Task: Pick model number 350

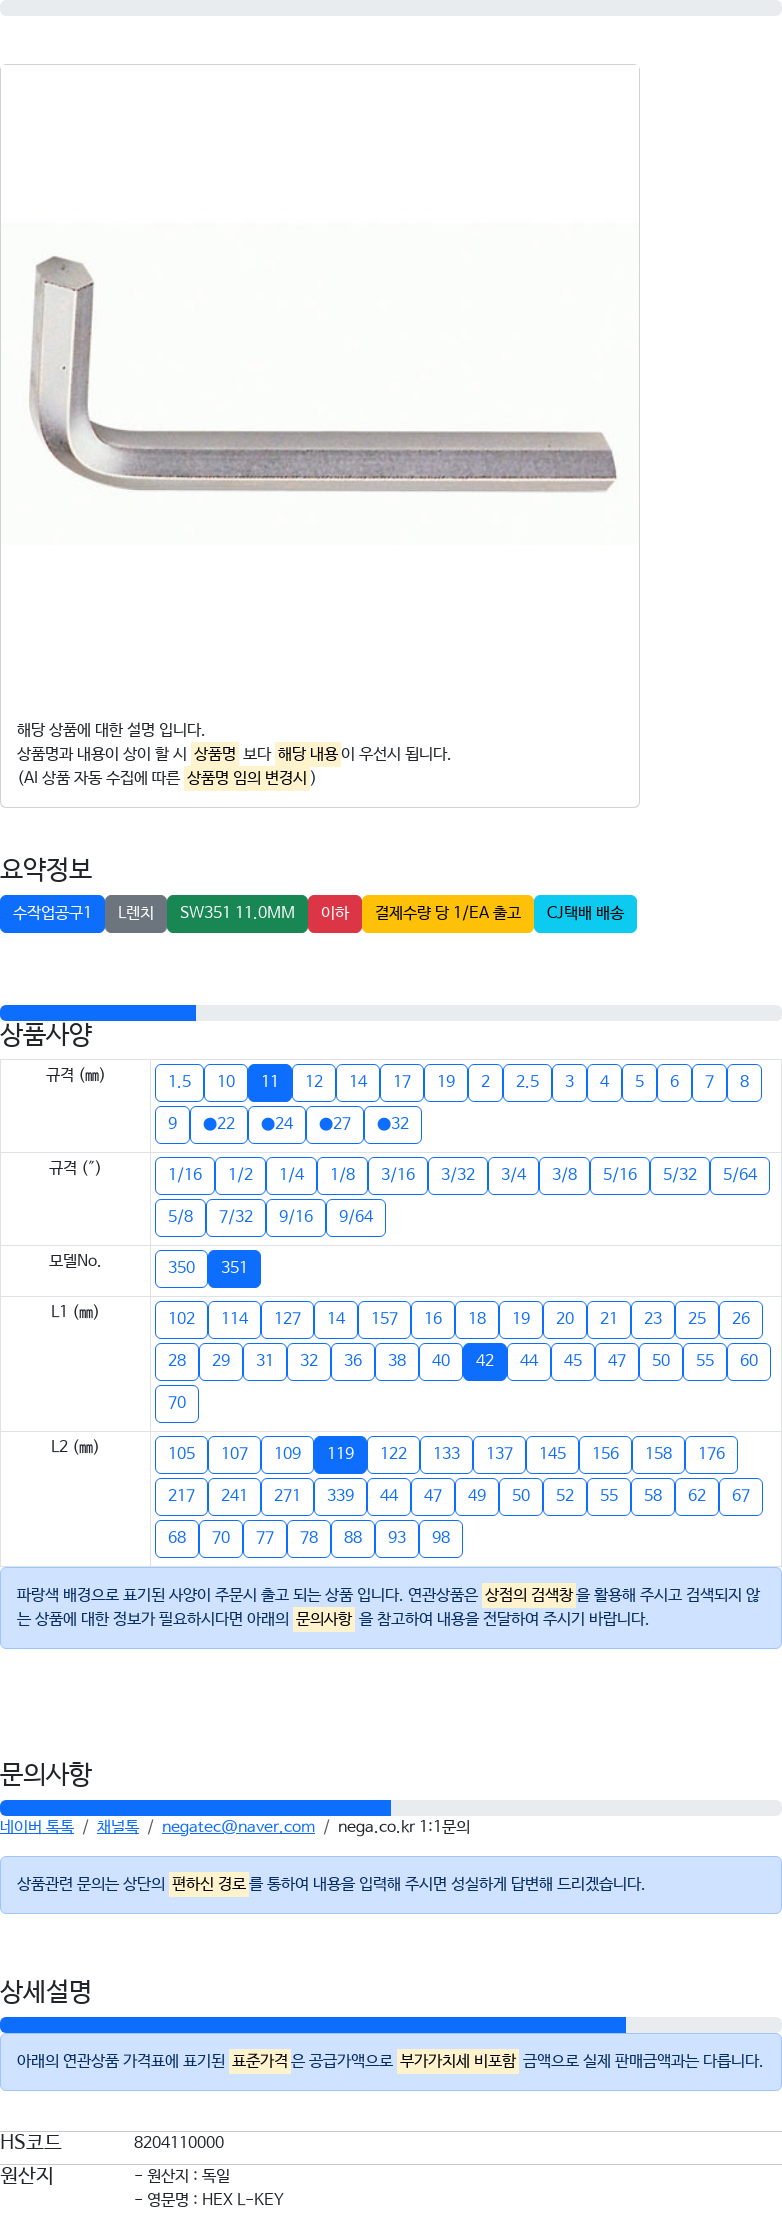Action: [181, 1268]
